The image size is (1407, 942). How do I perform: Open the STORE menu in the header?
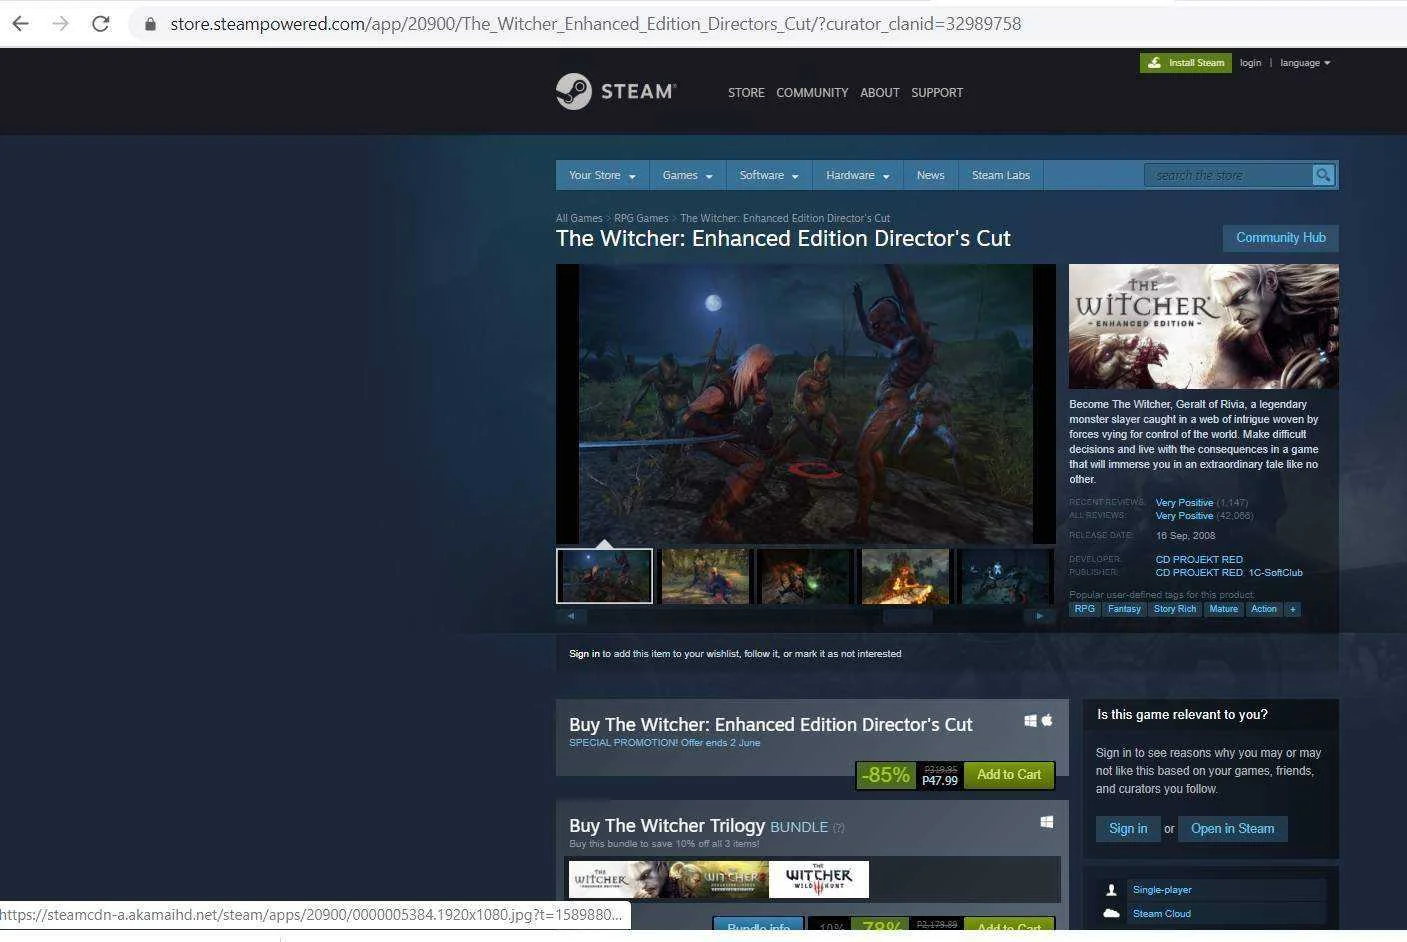pos(746,93)
